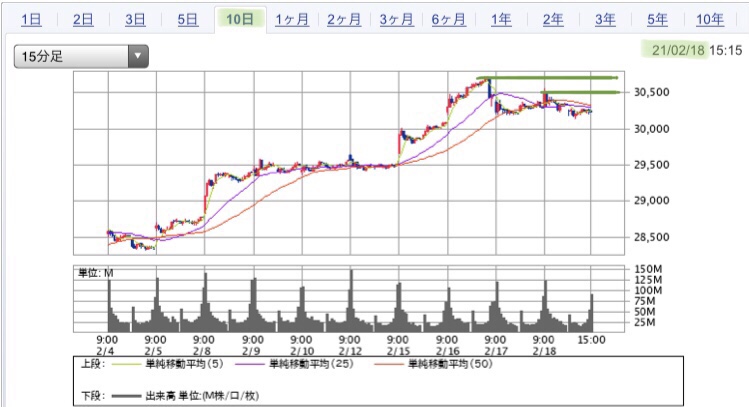This screenshot has height=407, width=749.
Task: Click the 21/02/18 date stamp
Action: (678, 50)
